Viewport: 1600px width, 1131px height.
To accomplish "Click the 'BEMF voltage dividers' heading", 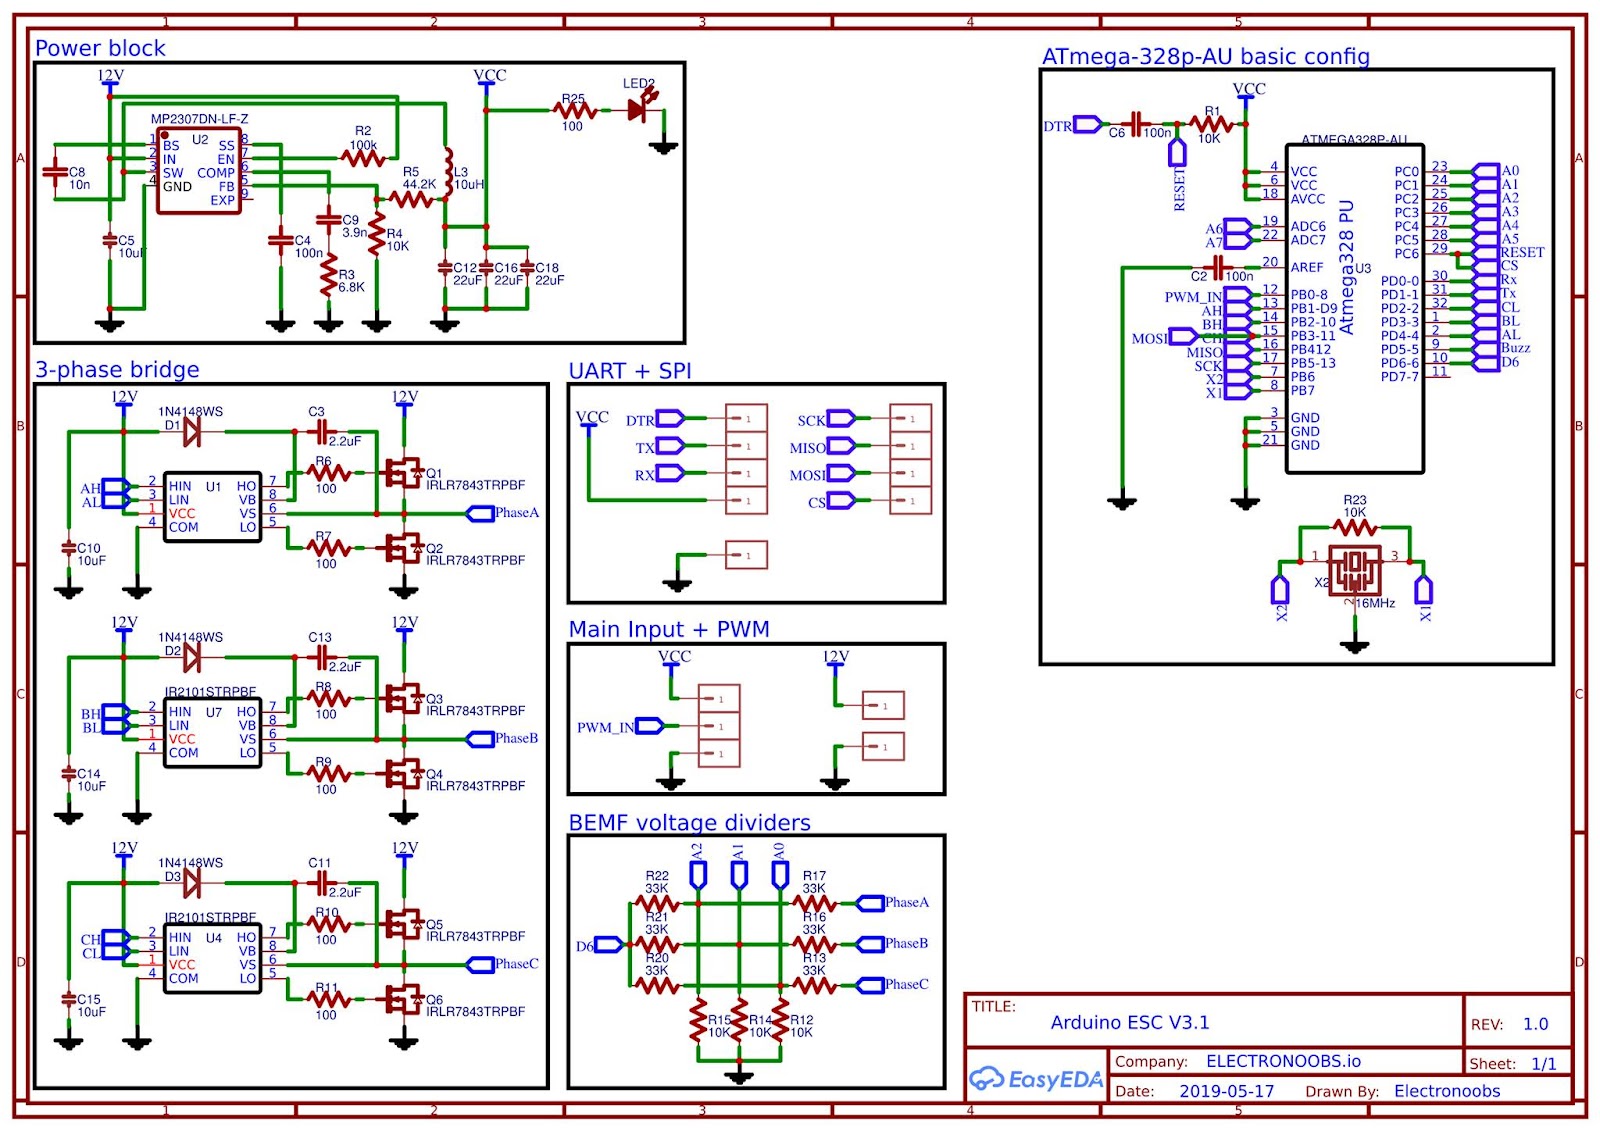I will [x=690, y=822].
